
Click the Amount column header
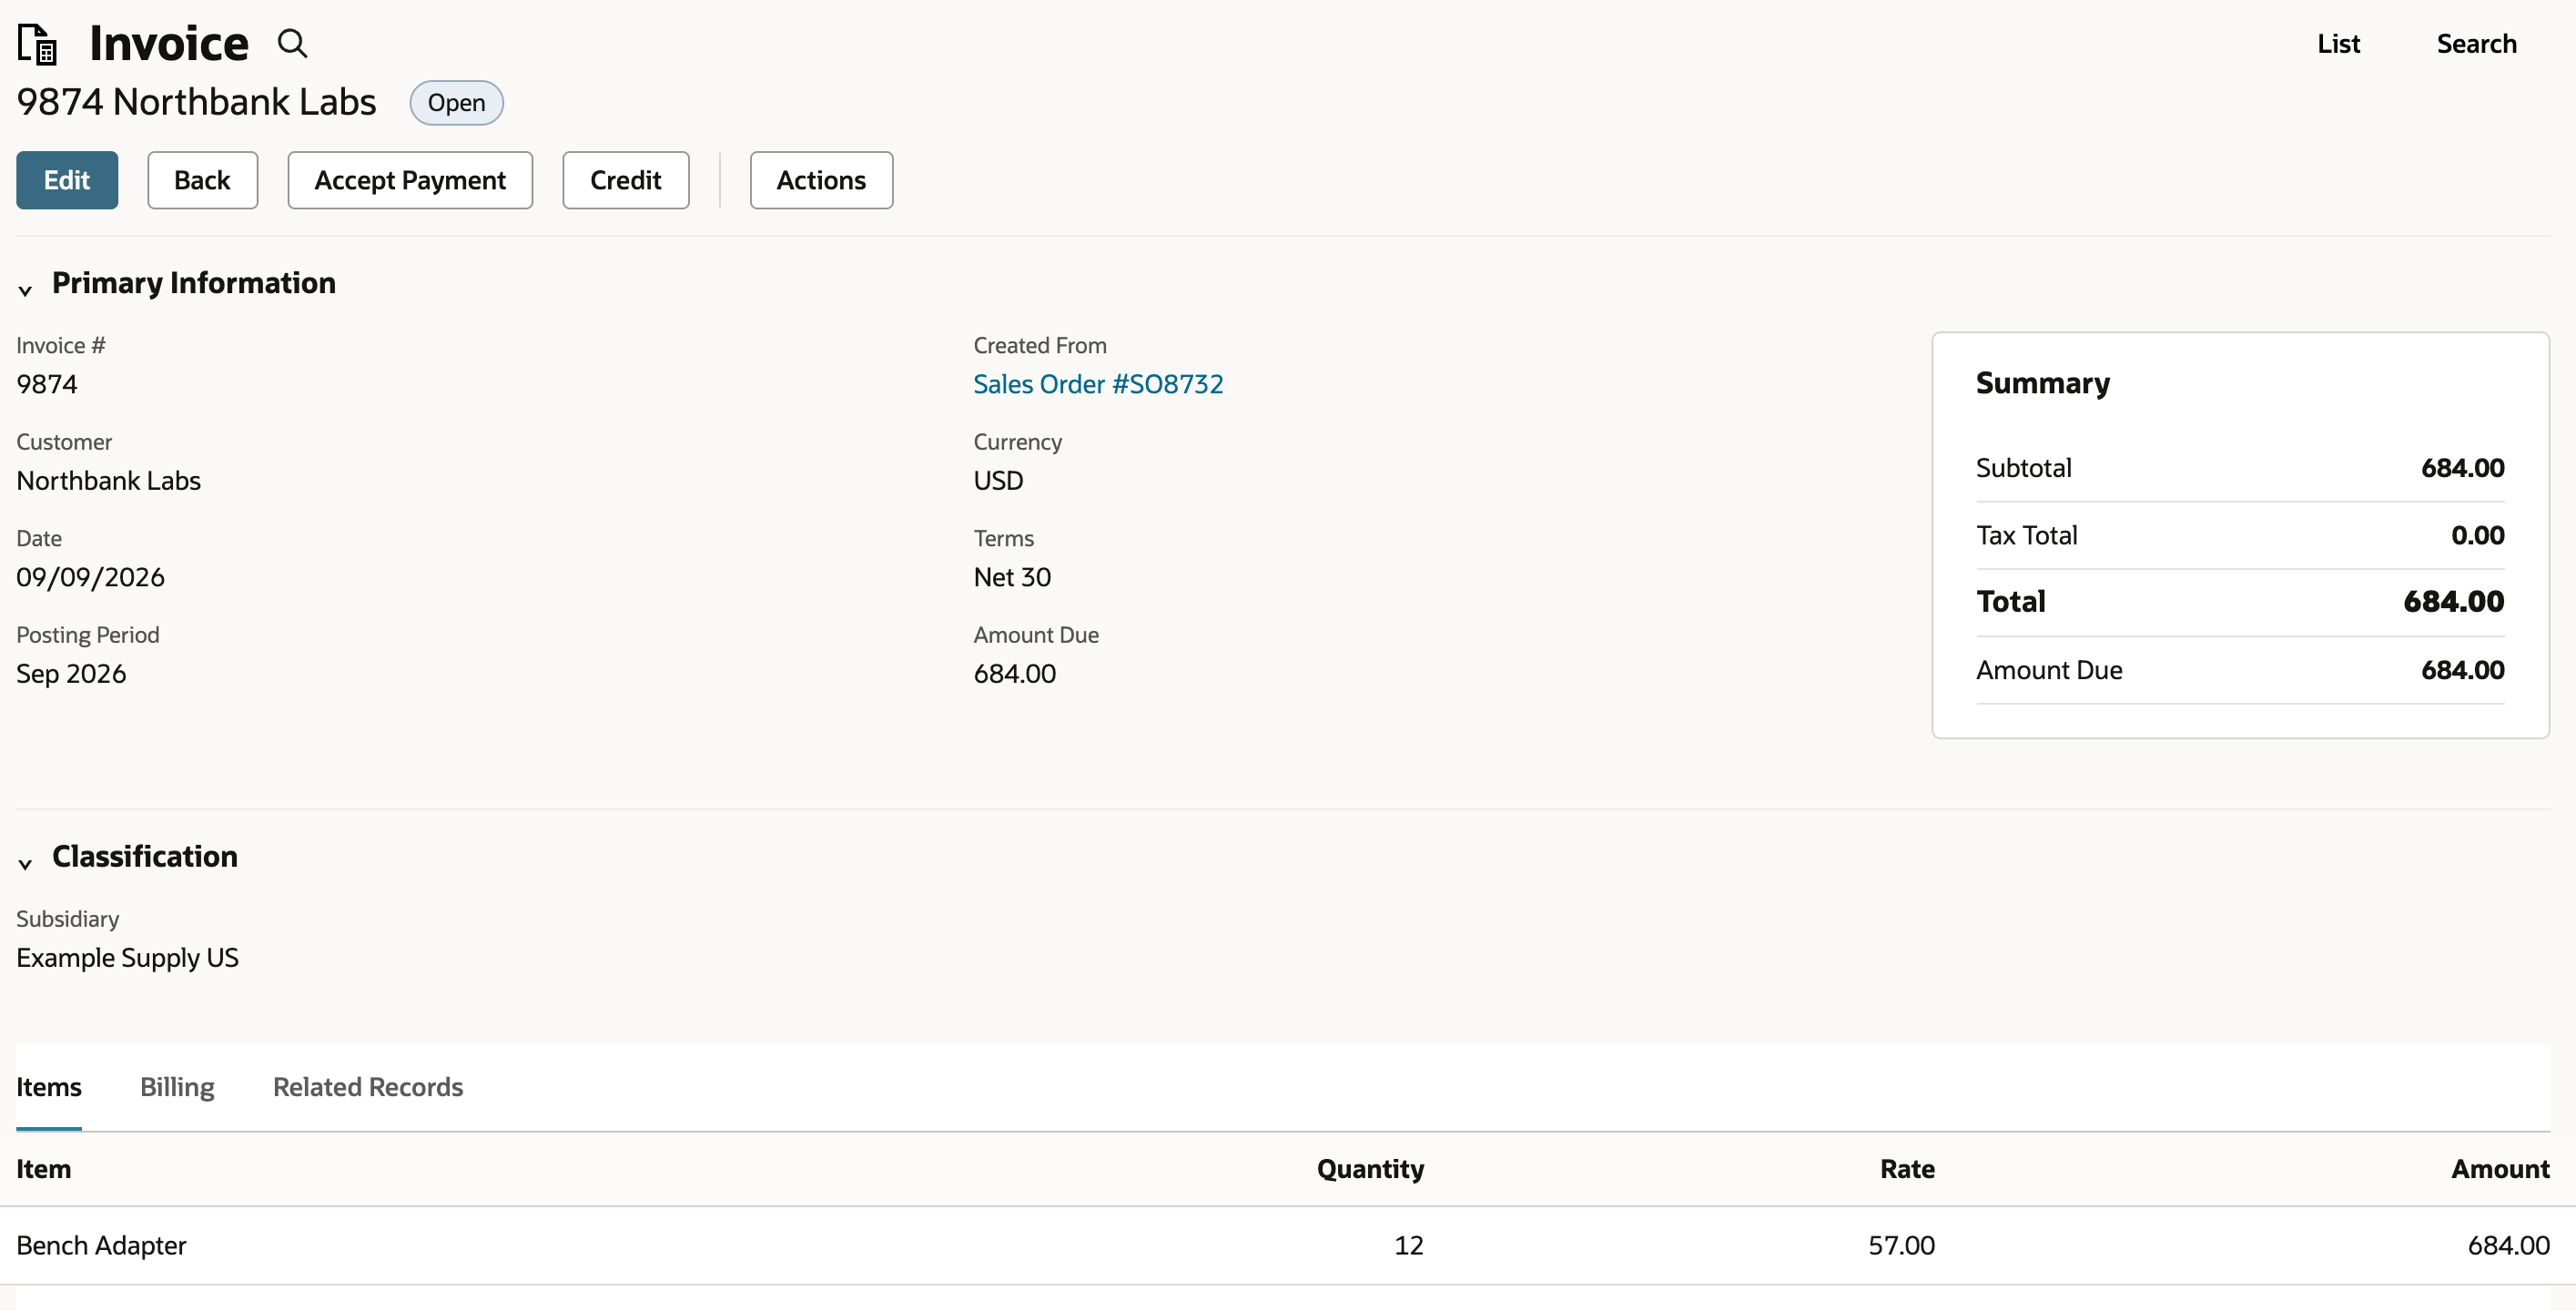(x=2500, y=1169)
